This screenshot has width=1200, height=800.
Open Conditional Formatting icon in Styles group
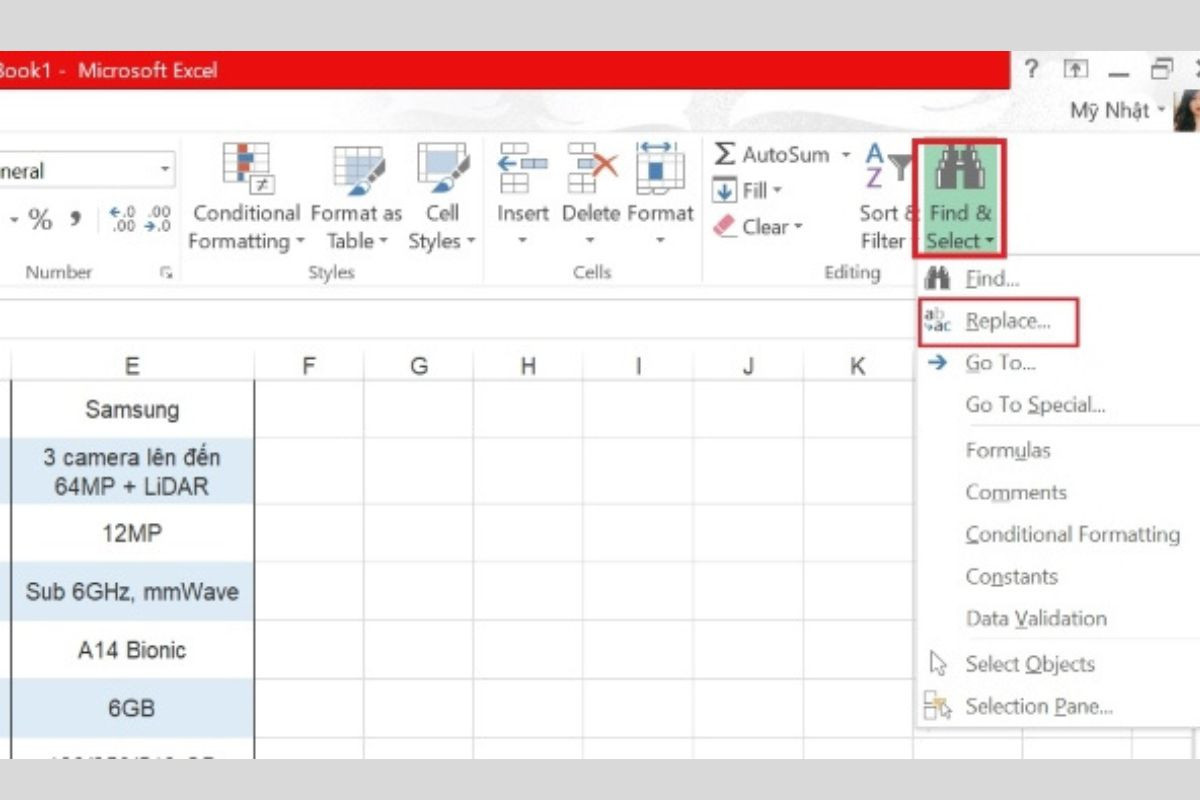[x=246, y=169]
